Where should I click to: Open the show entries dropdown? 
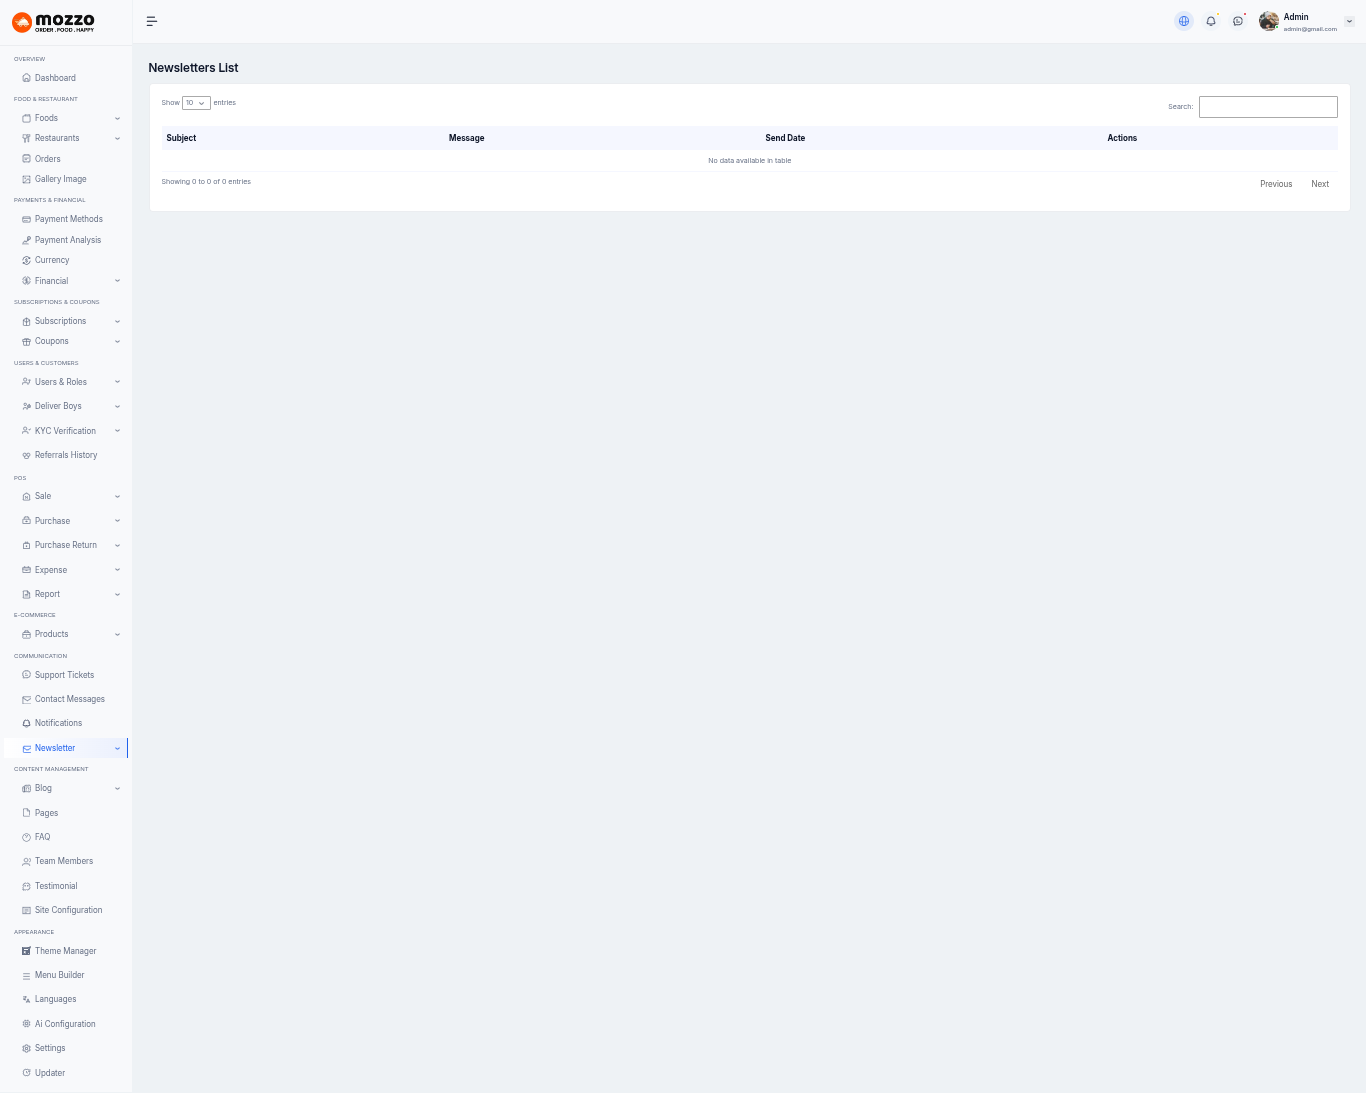196,103
